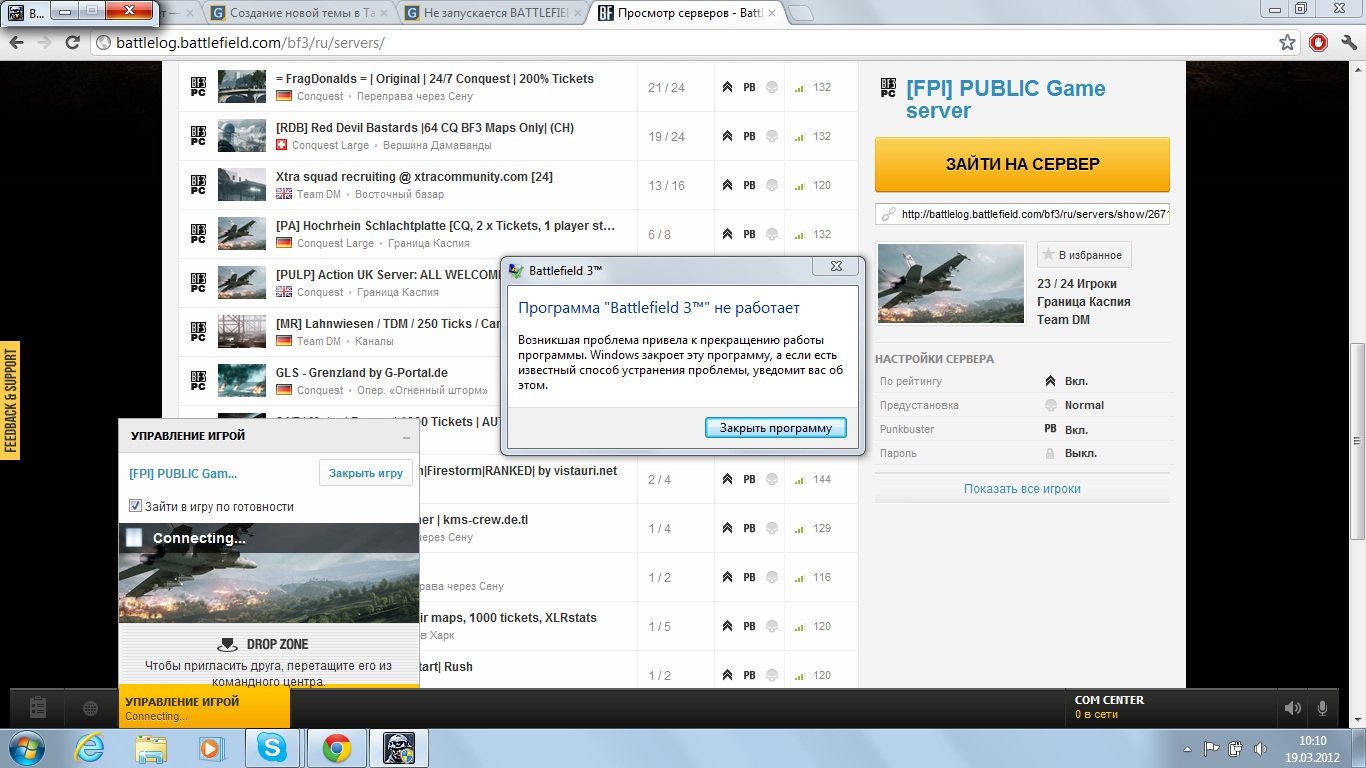
Task: Switch to Skype on the taskbar
Action: [273, 748]
